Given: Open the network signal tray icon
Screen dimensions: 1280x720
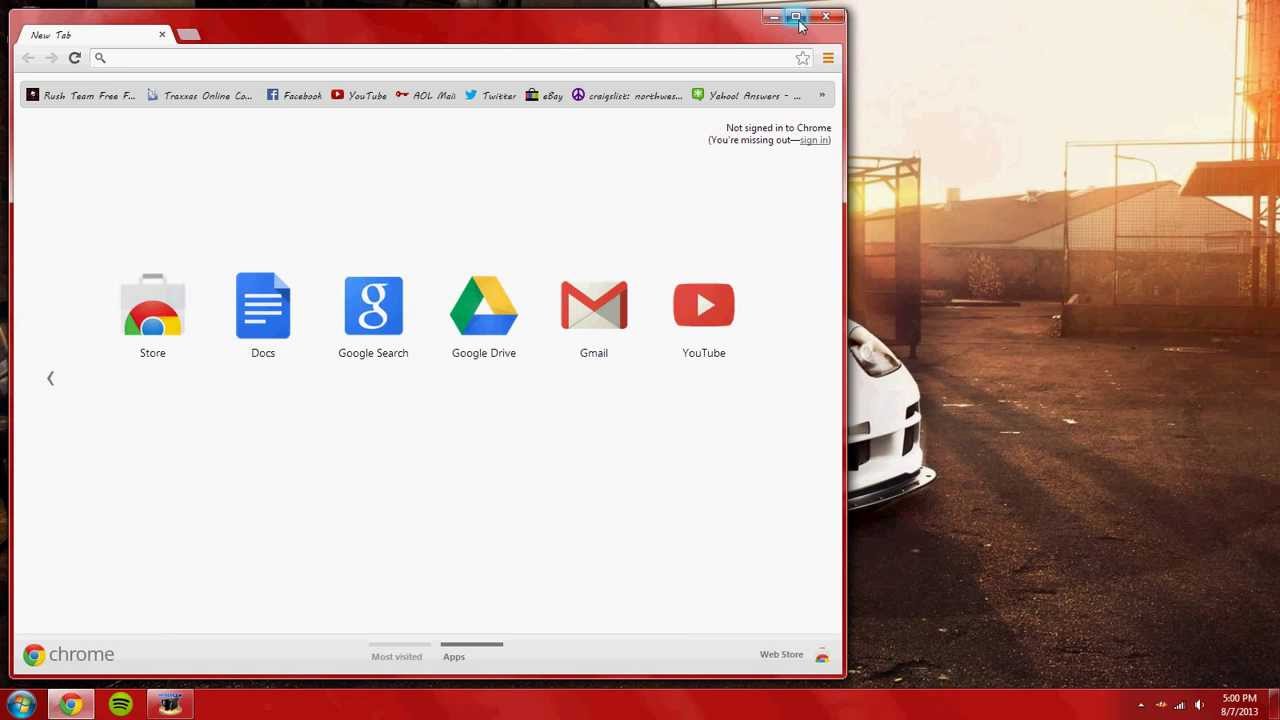Looking at the screenshot, I should point(1180,705).
